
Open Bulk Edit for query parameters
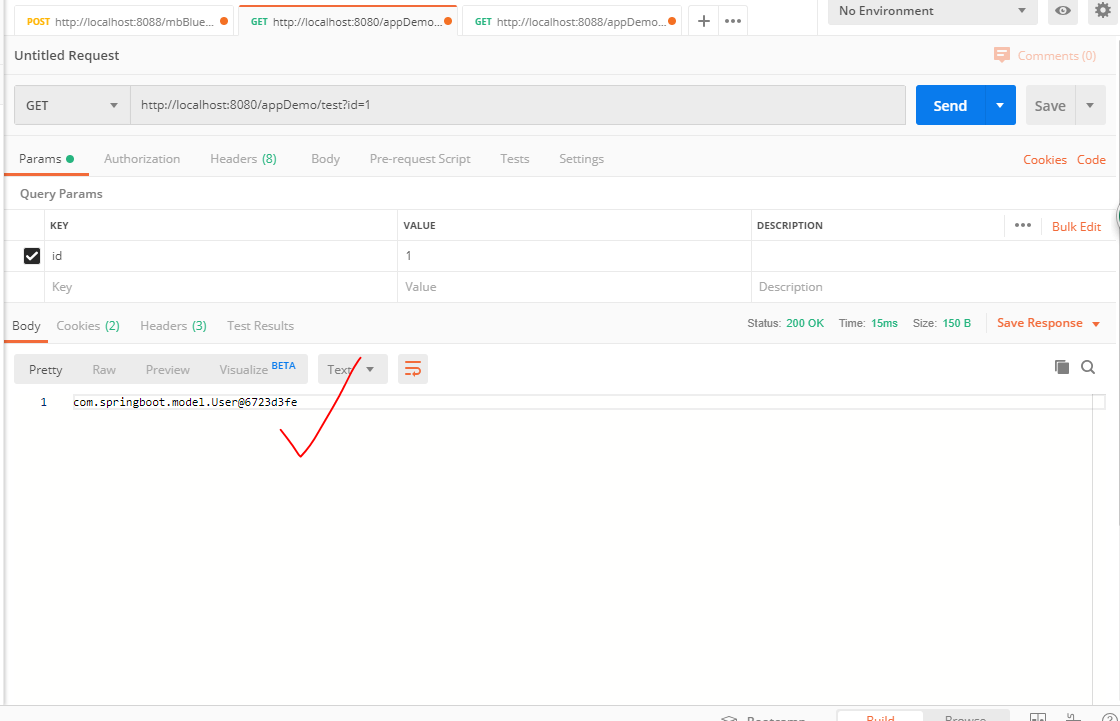1076,226
